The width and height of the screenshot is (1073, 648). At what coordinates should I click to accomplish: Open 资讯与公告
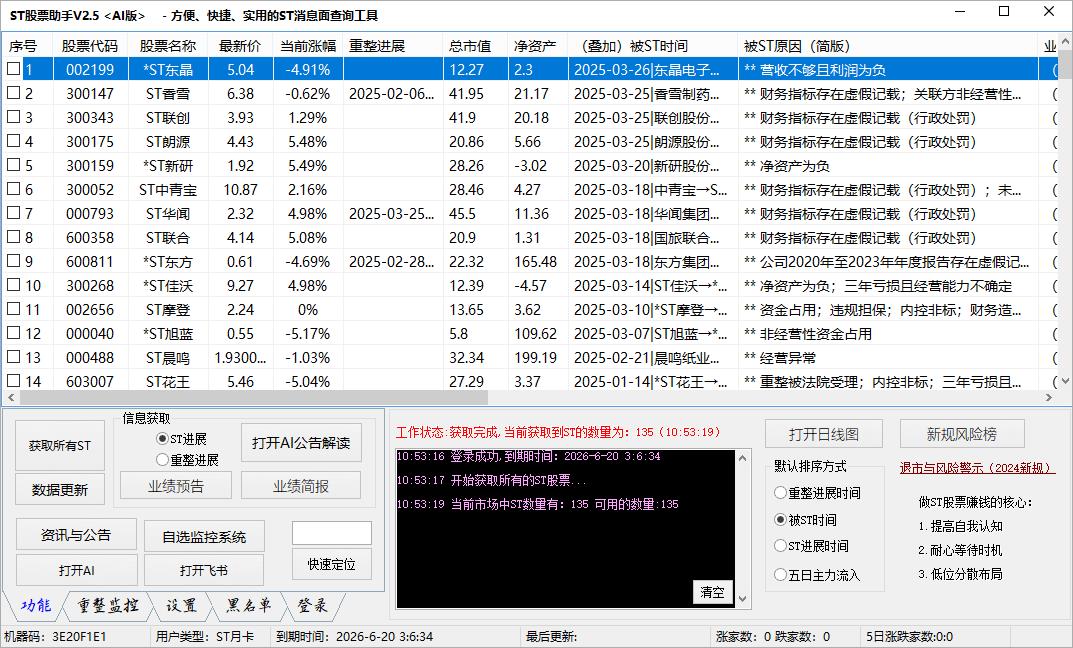(x=76, y=535)
